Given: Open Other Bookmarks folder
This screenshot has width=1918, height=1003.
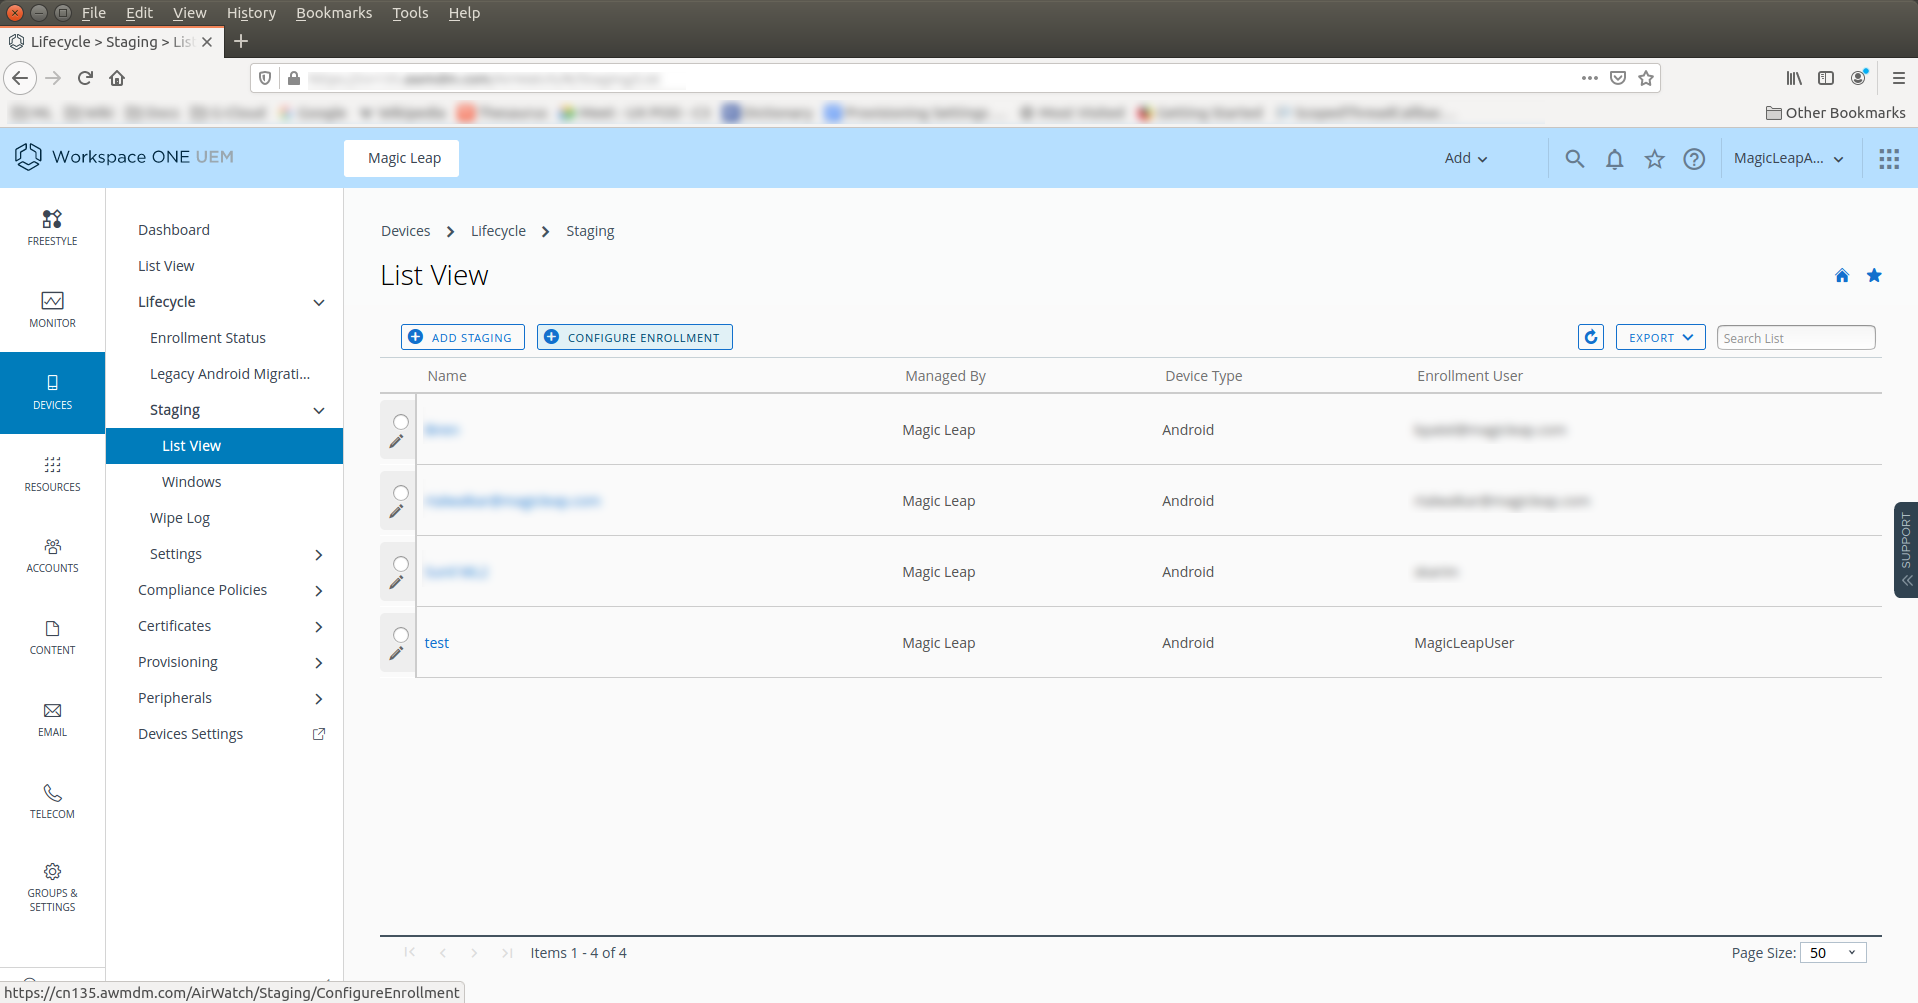Looking at the screenshot, I should pyautogui.click(x=1835, y=113).
